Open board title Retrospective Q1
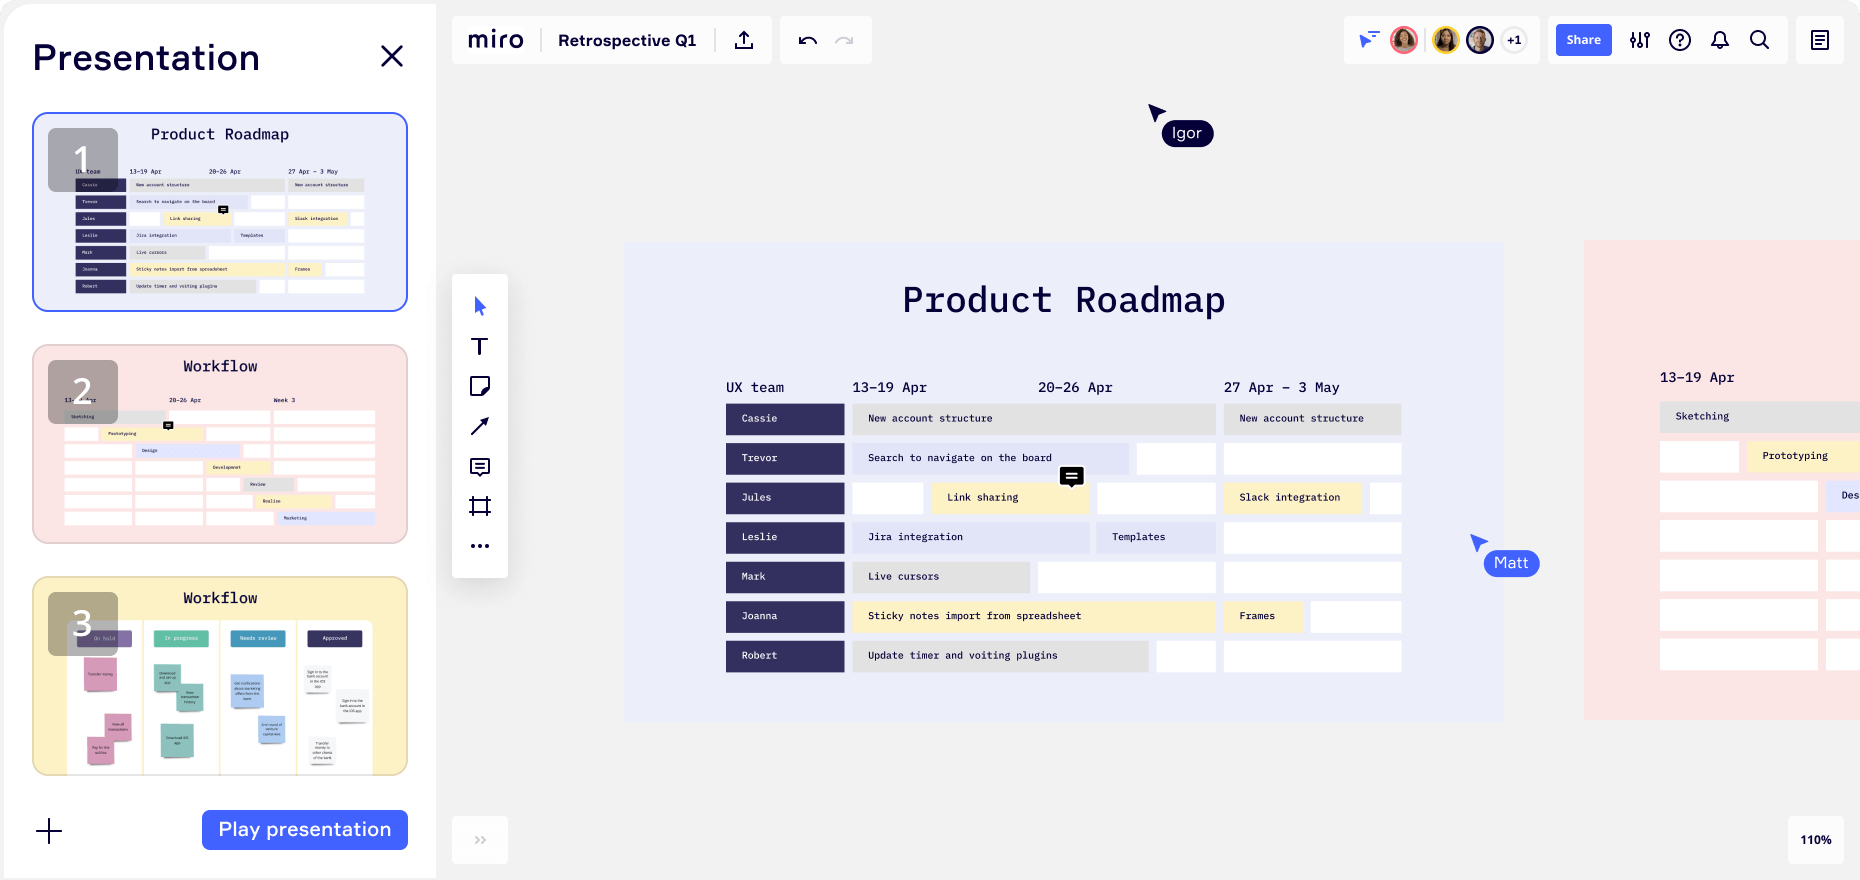 [627, 40]
